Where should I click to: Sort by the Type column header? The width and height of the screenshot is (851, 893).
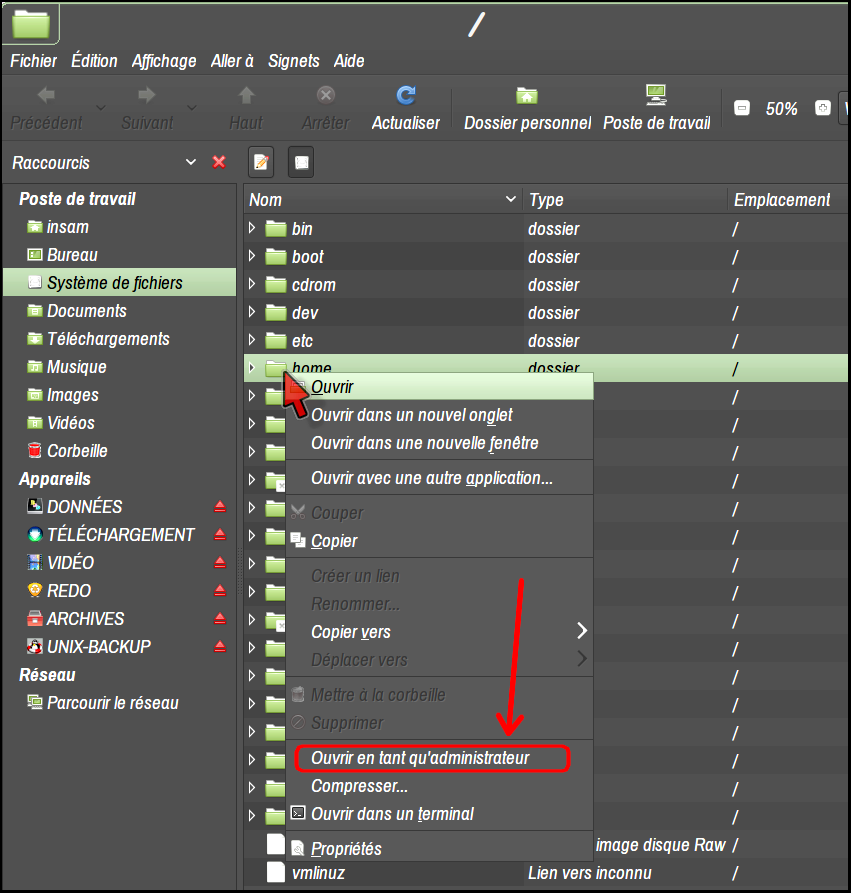click(x=547, y=200)
